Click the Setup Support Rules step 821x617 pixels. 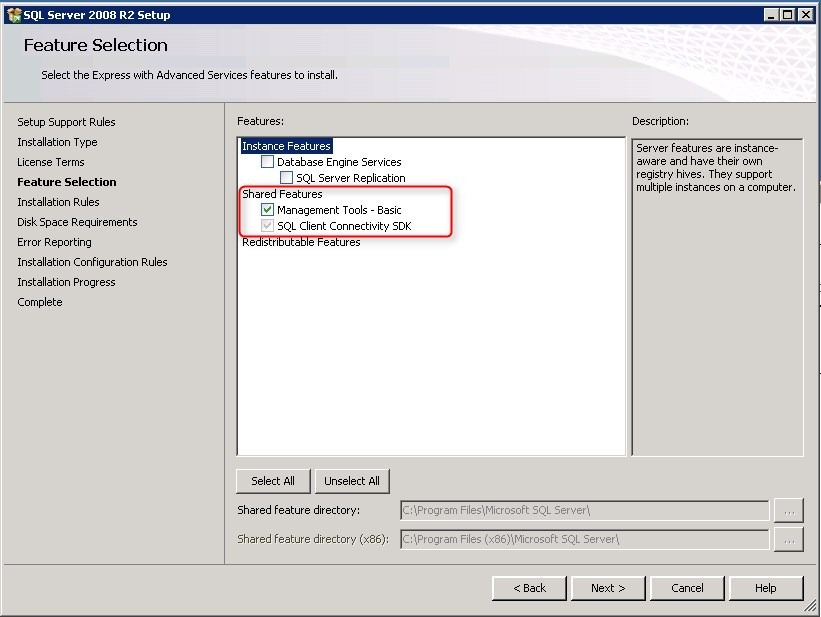pos(66,122)
